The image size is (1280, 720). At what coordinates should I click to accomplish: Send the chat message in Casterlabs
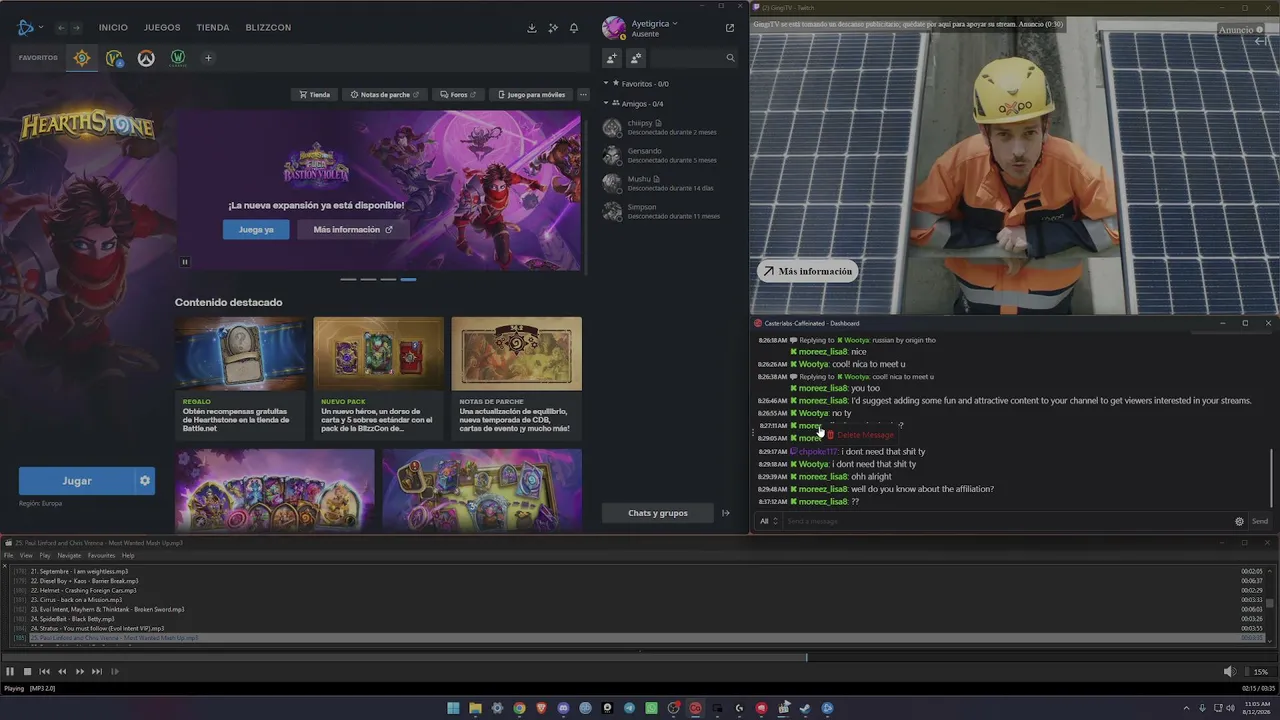[1260, 521]
